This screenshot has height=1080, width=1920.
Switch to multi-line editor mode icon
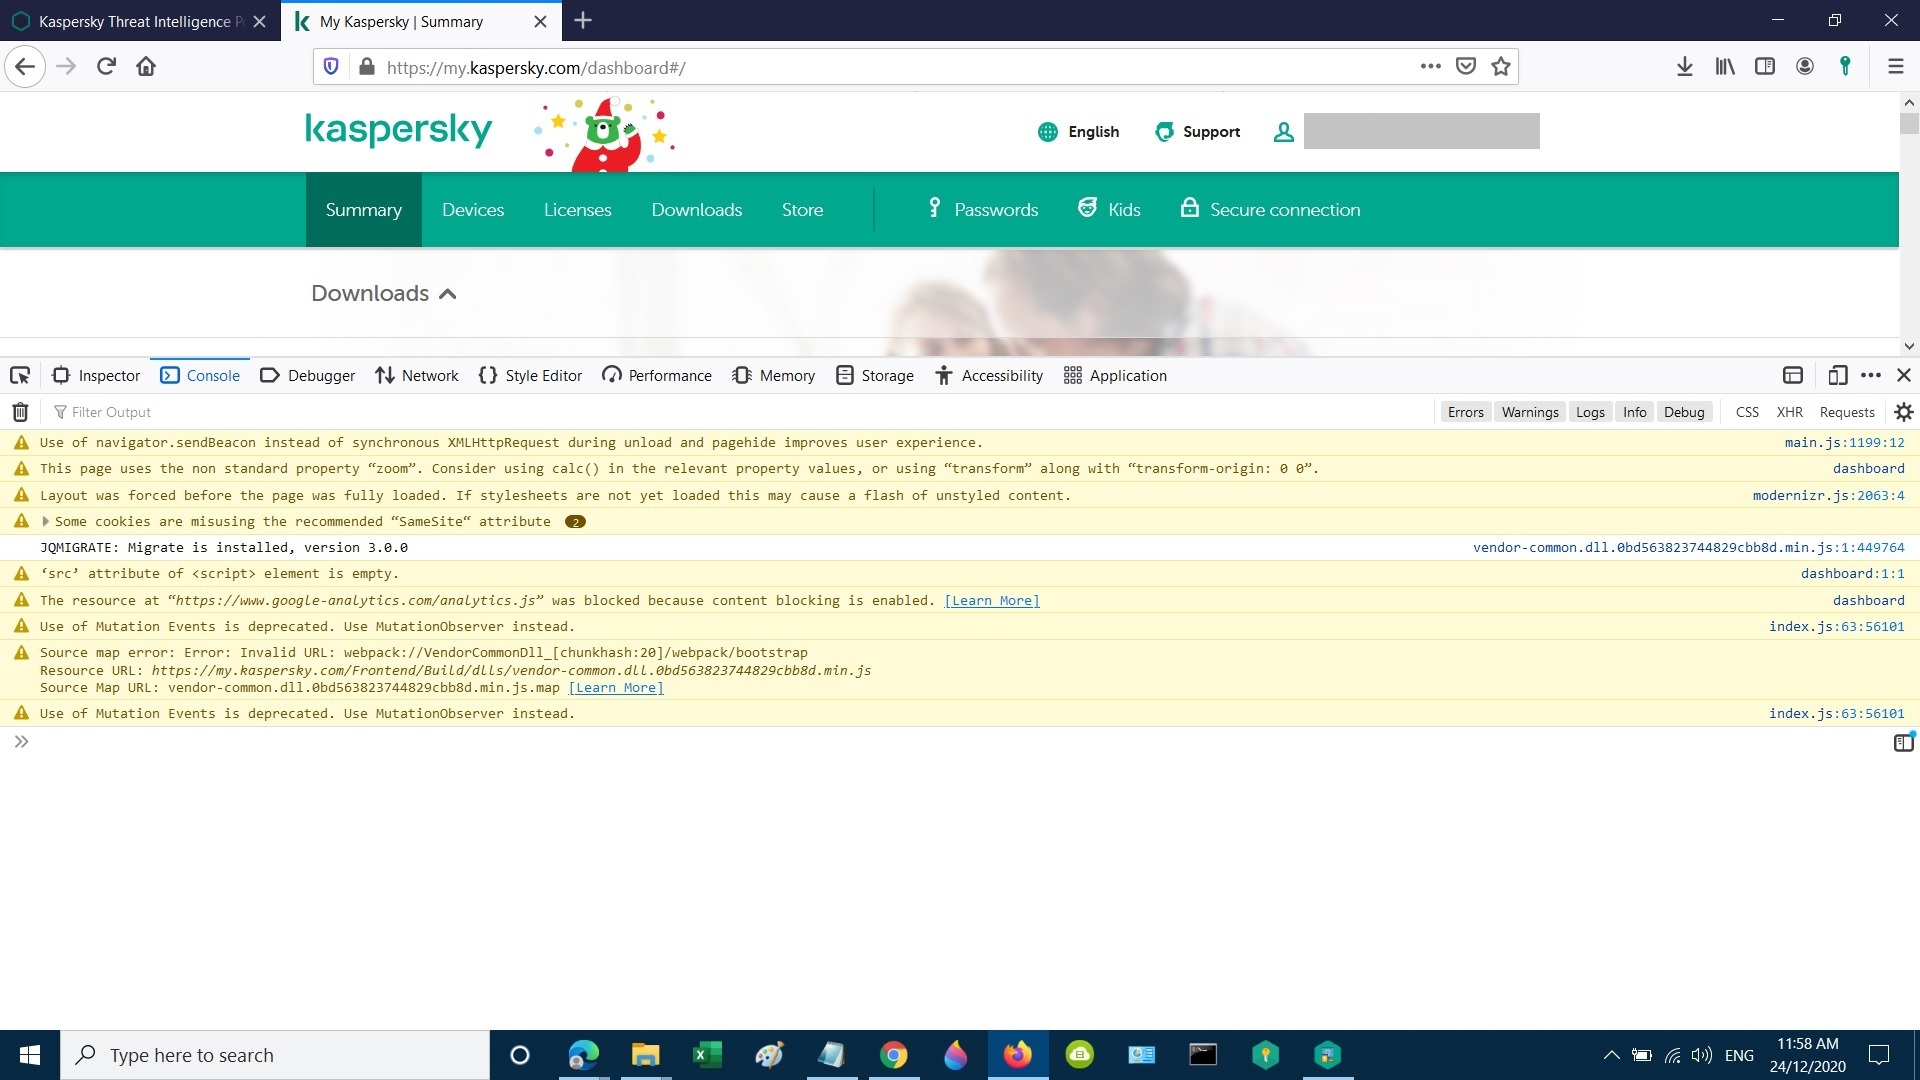[1904, 742]
